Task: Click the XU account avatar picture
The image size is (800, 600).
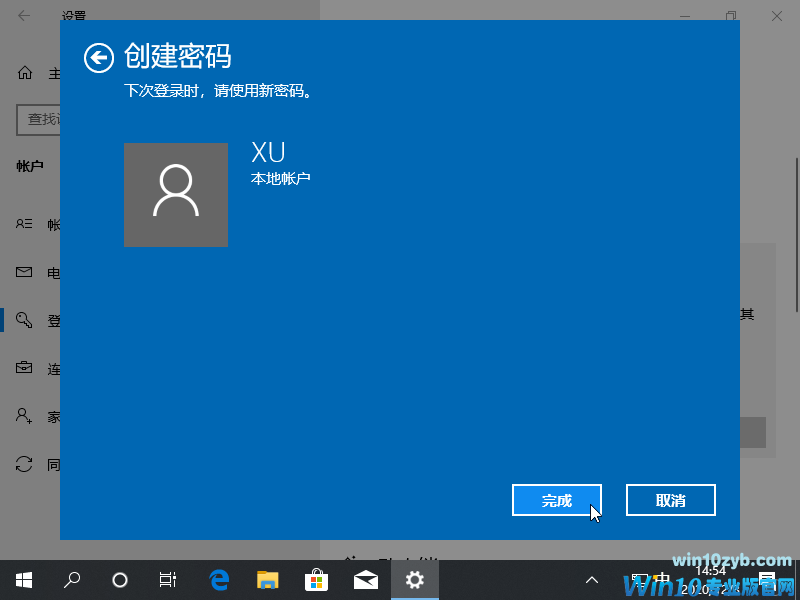Action: pos(176,194)
